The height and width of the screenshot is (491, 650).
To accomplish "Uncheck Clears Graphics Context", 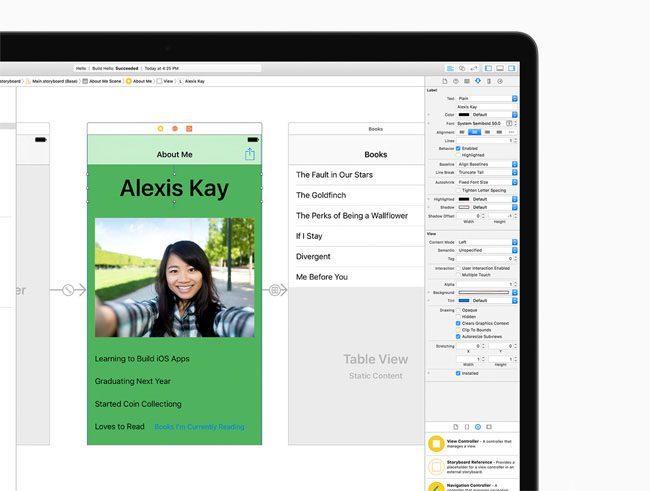I will pyautogui.click(x=458, y=323).
